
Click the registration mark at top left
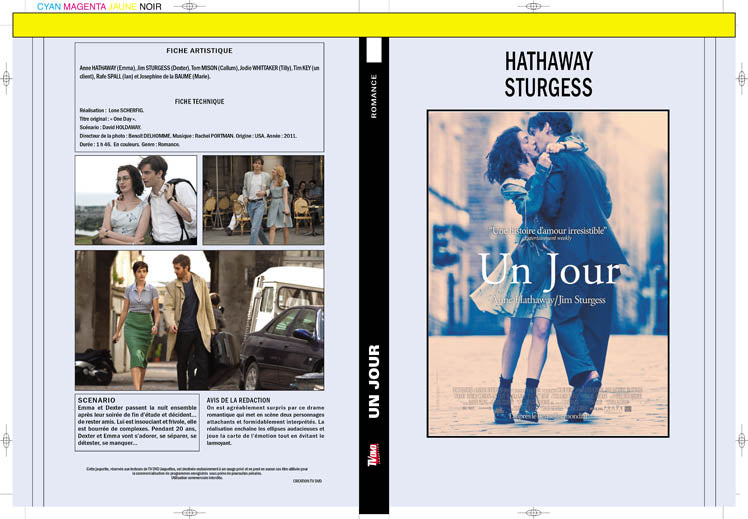tap(189, 7)
